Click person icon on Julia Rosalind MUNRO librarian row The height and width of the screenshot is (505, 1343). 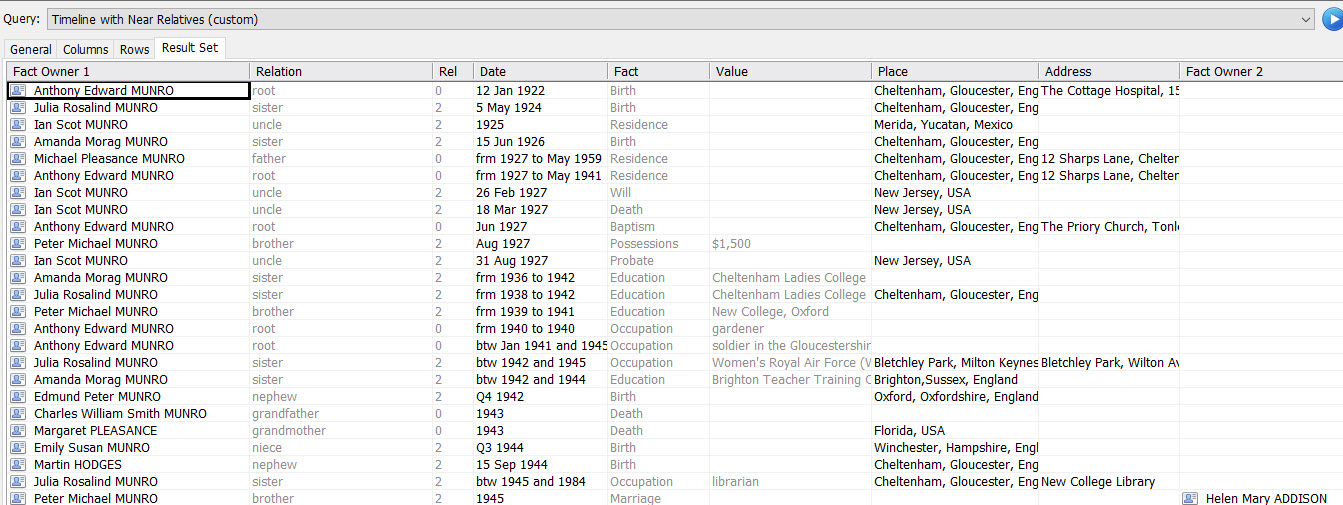tap(18, 481)
